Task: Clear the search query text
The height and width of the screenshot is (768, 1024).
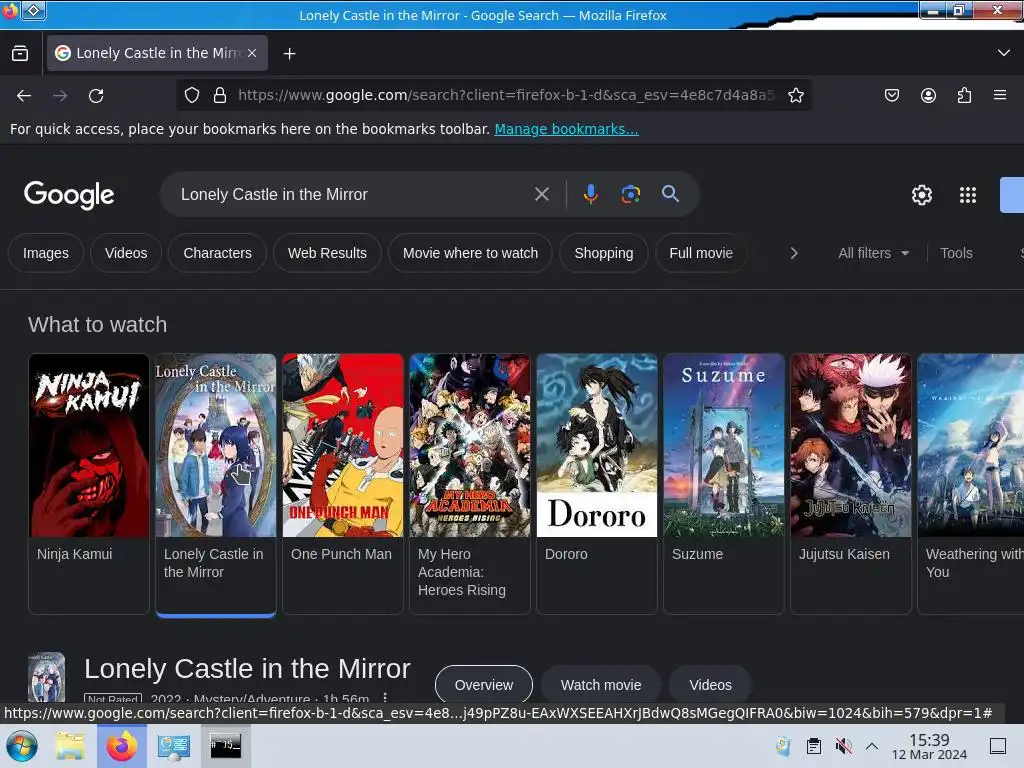Action: 541,194
